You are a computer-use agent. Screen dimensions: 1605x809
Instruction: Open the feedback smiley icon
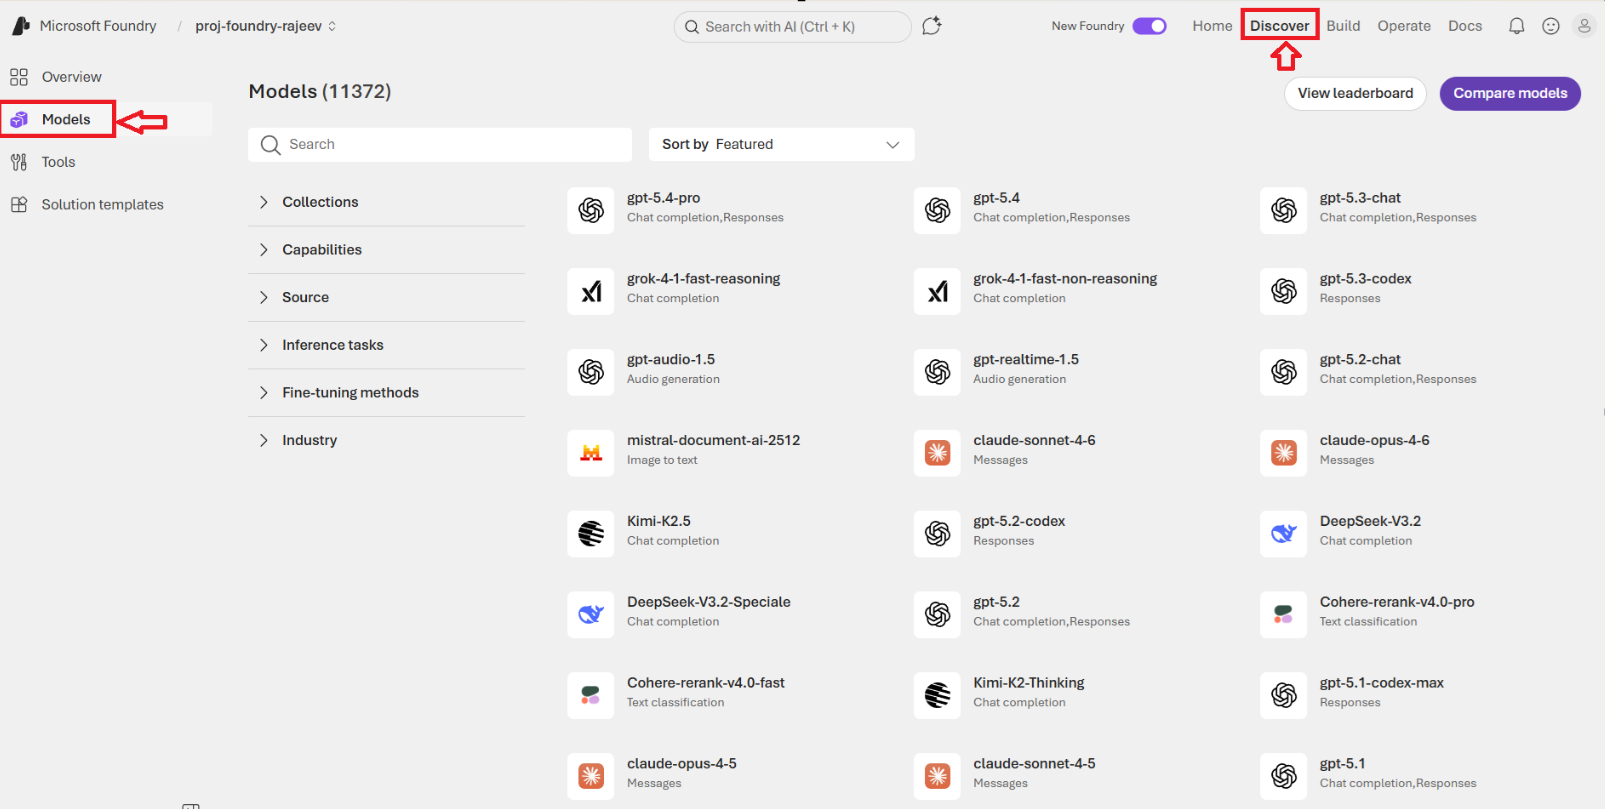[1550, 26]
